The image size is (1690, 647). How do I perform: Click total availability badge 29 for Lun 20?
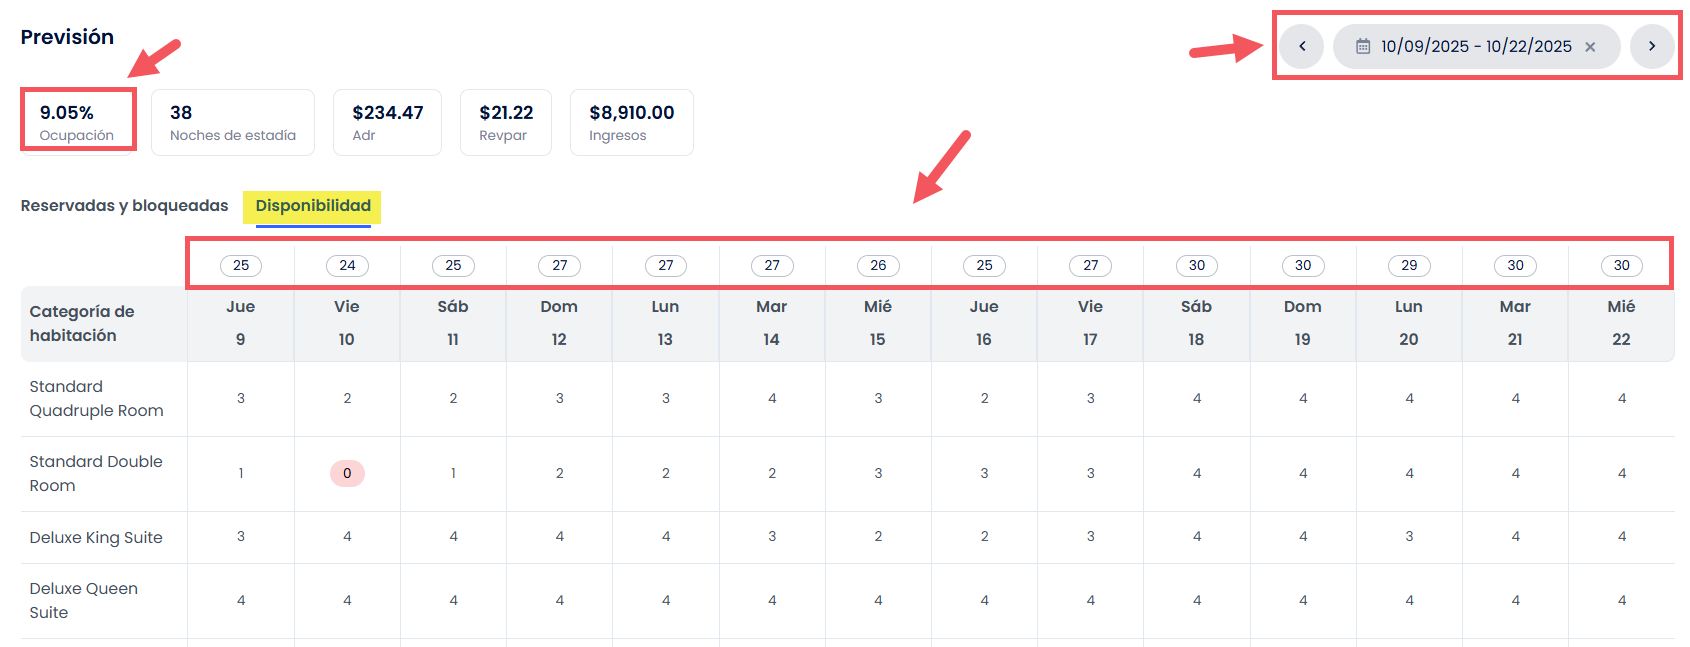(1409, 265)
